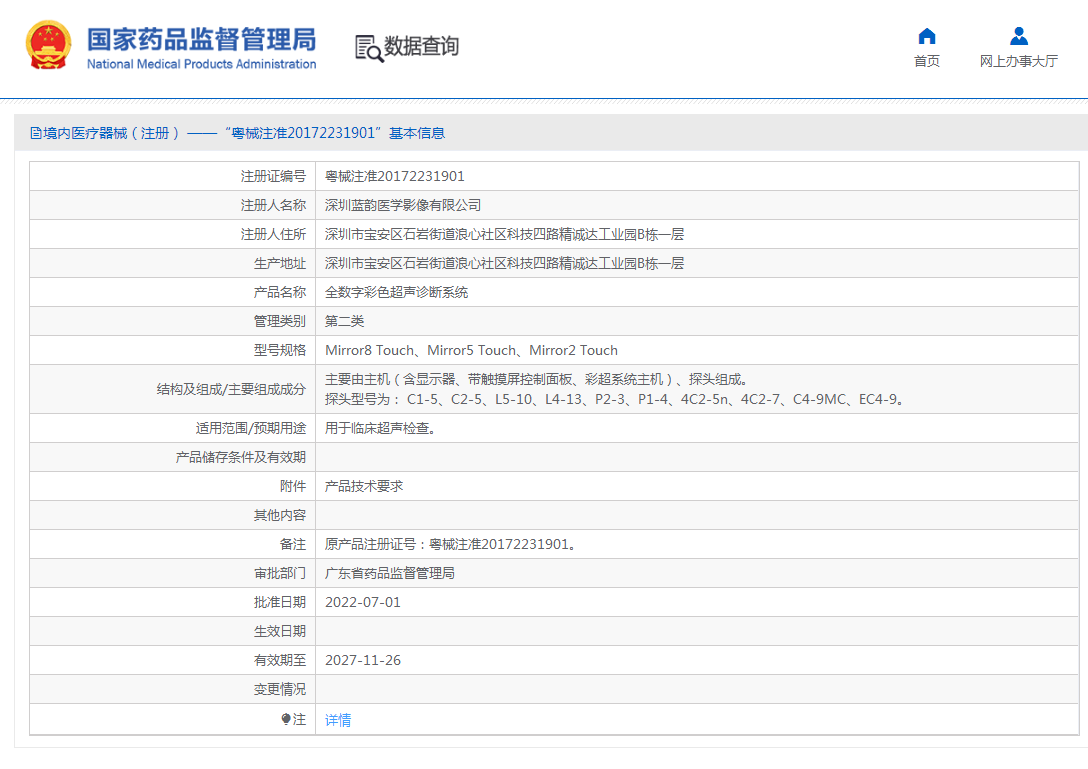Click the user icon above 网上办事大厅
The width and height of the screenshot is (1088, 769).
(x=1019, y=36)
